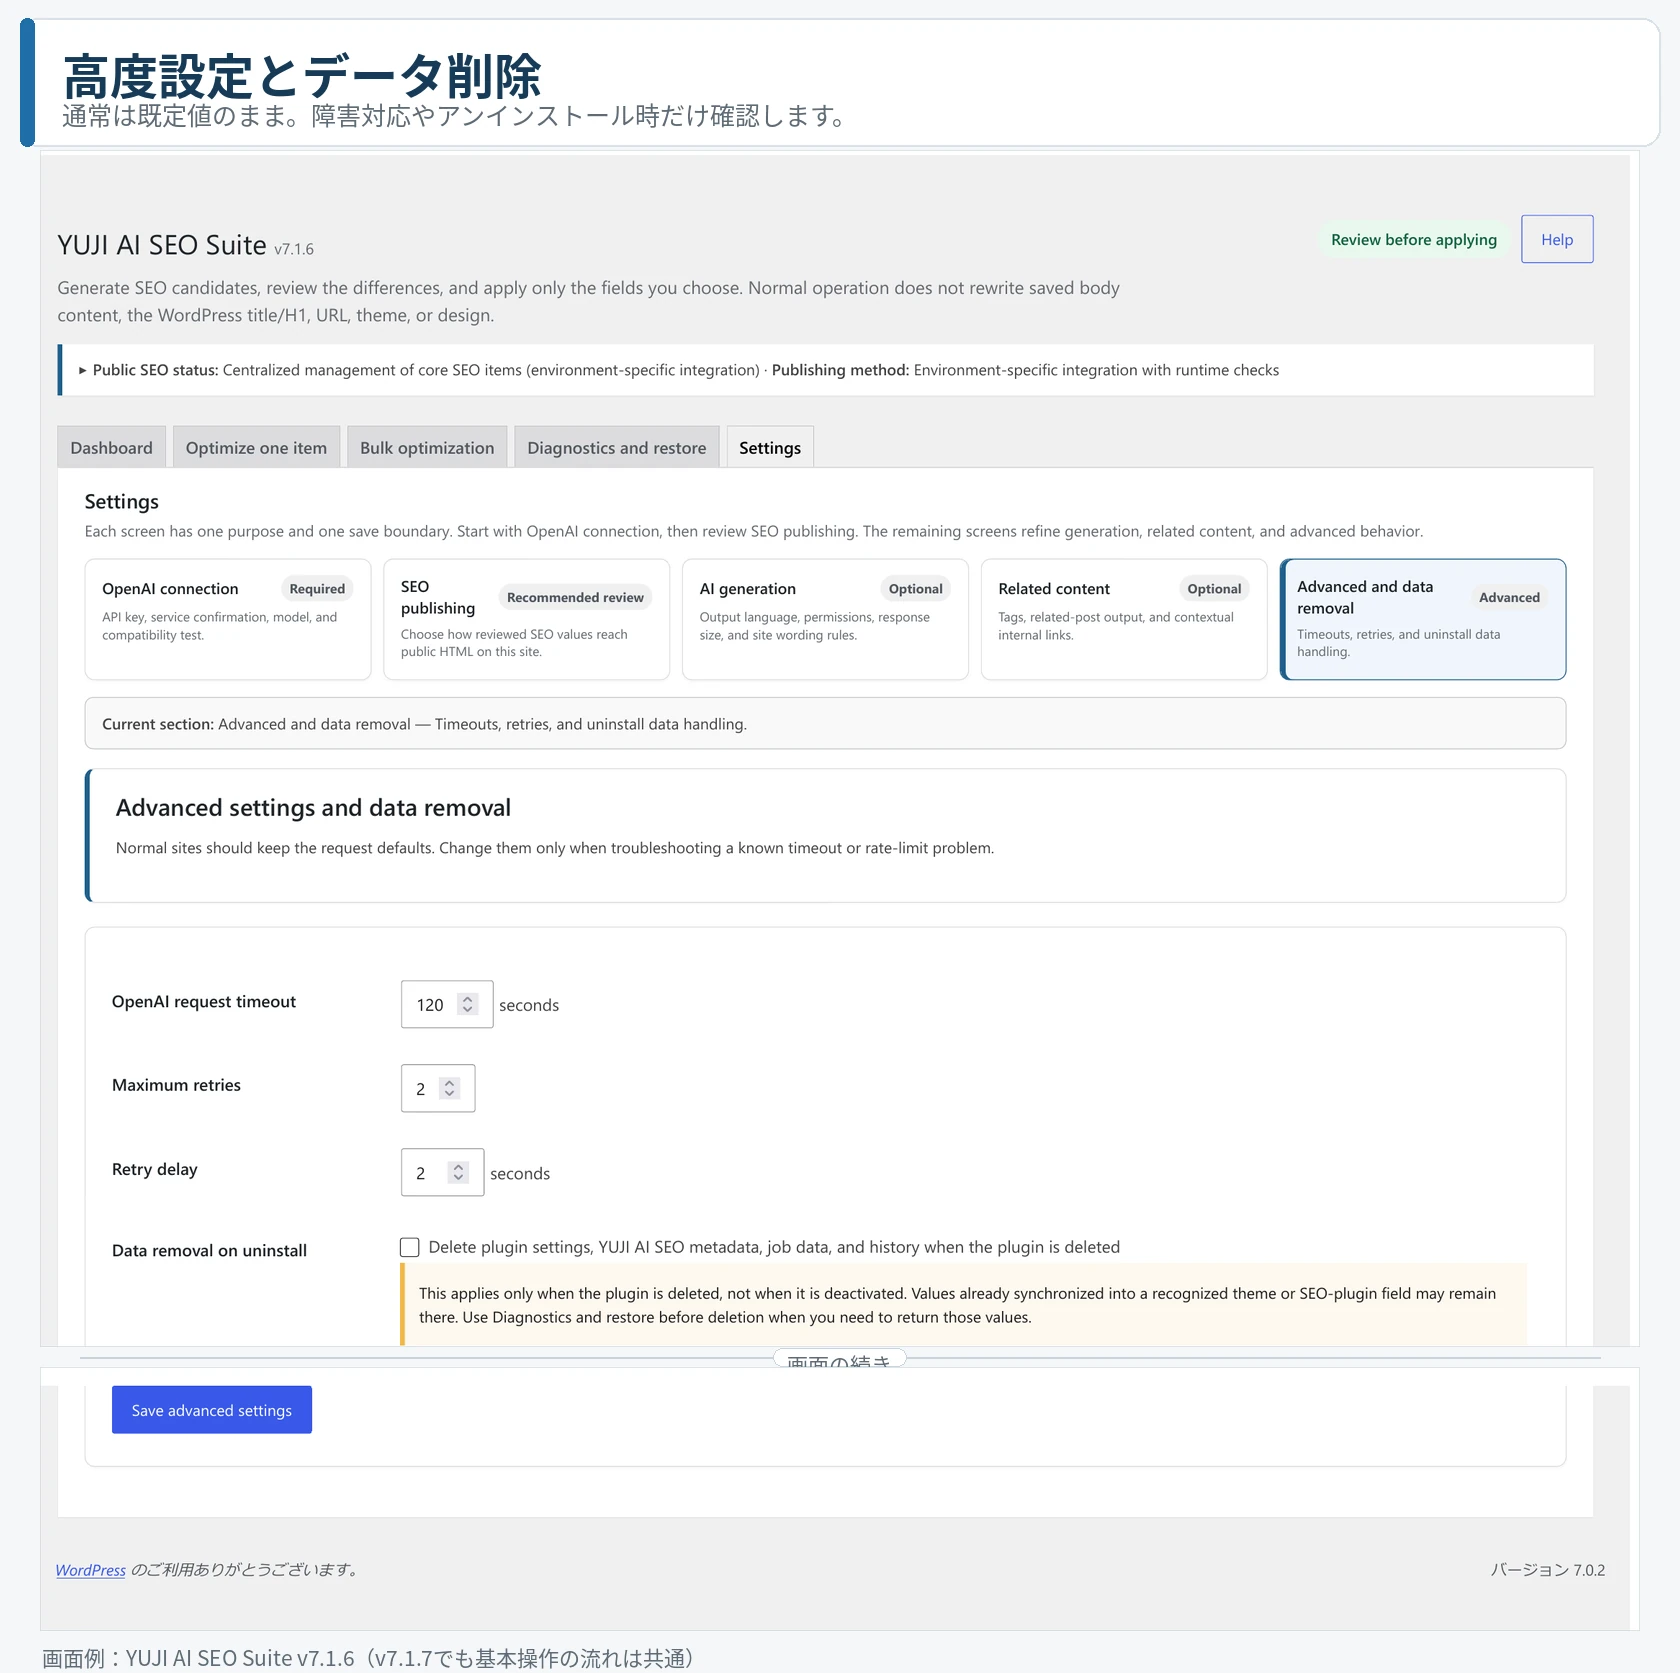The width and height of the screenshot is (1680, 1673).
Task: Click the Optional badge on AI generation
Action: click(x=915, y=589)
